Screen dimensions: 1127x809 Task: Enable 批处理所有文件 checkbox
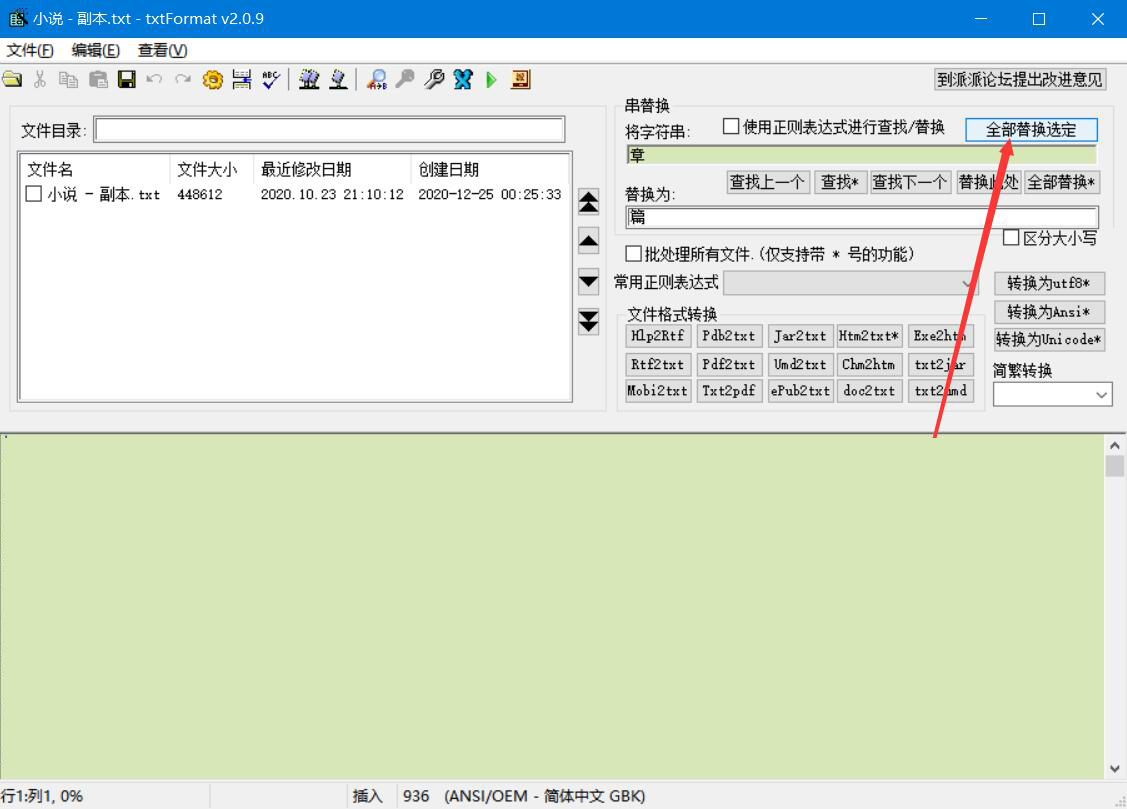tap(633, 254)
